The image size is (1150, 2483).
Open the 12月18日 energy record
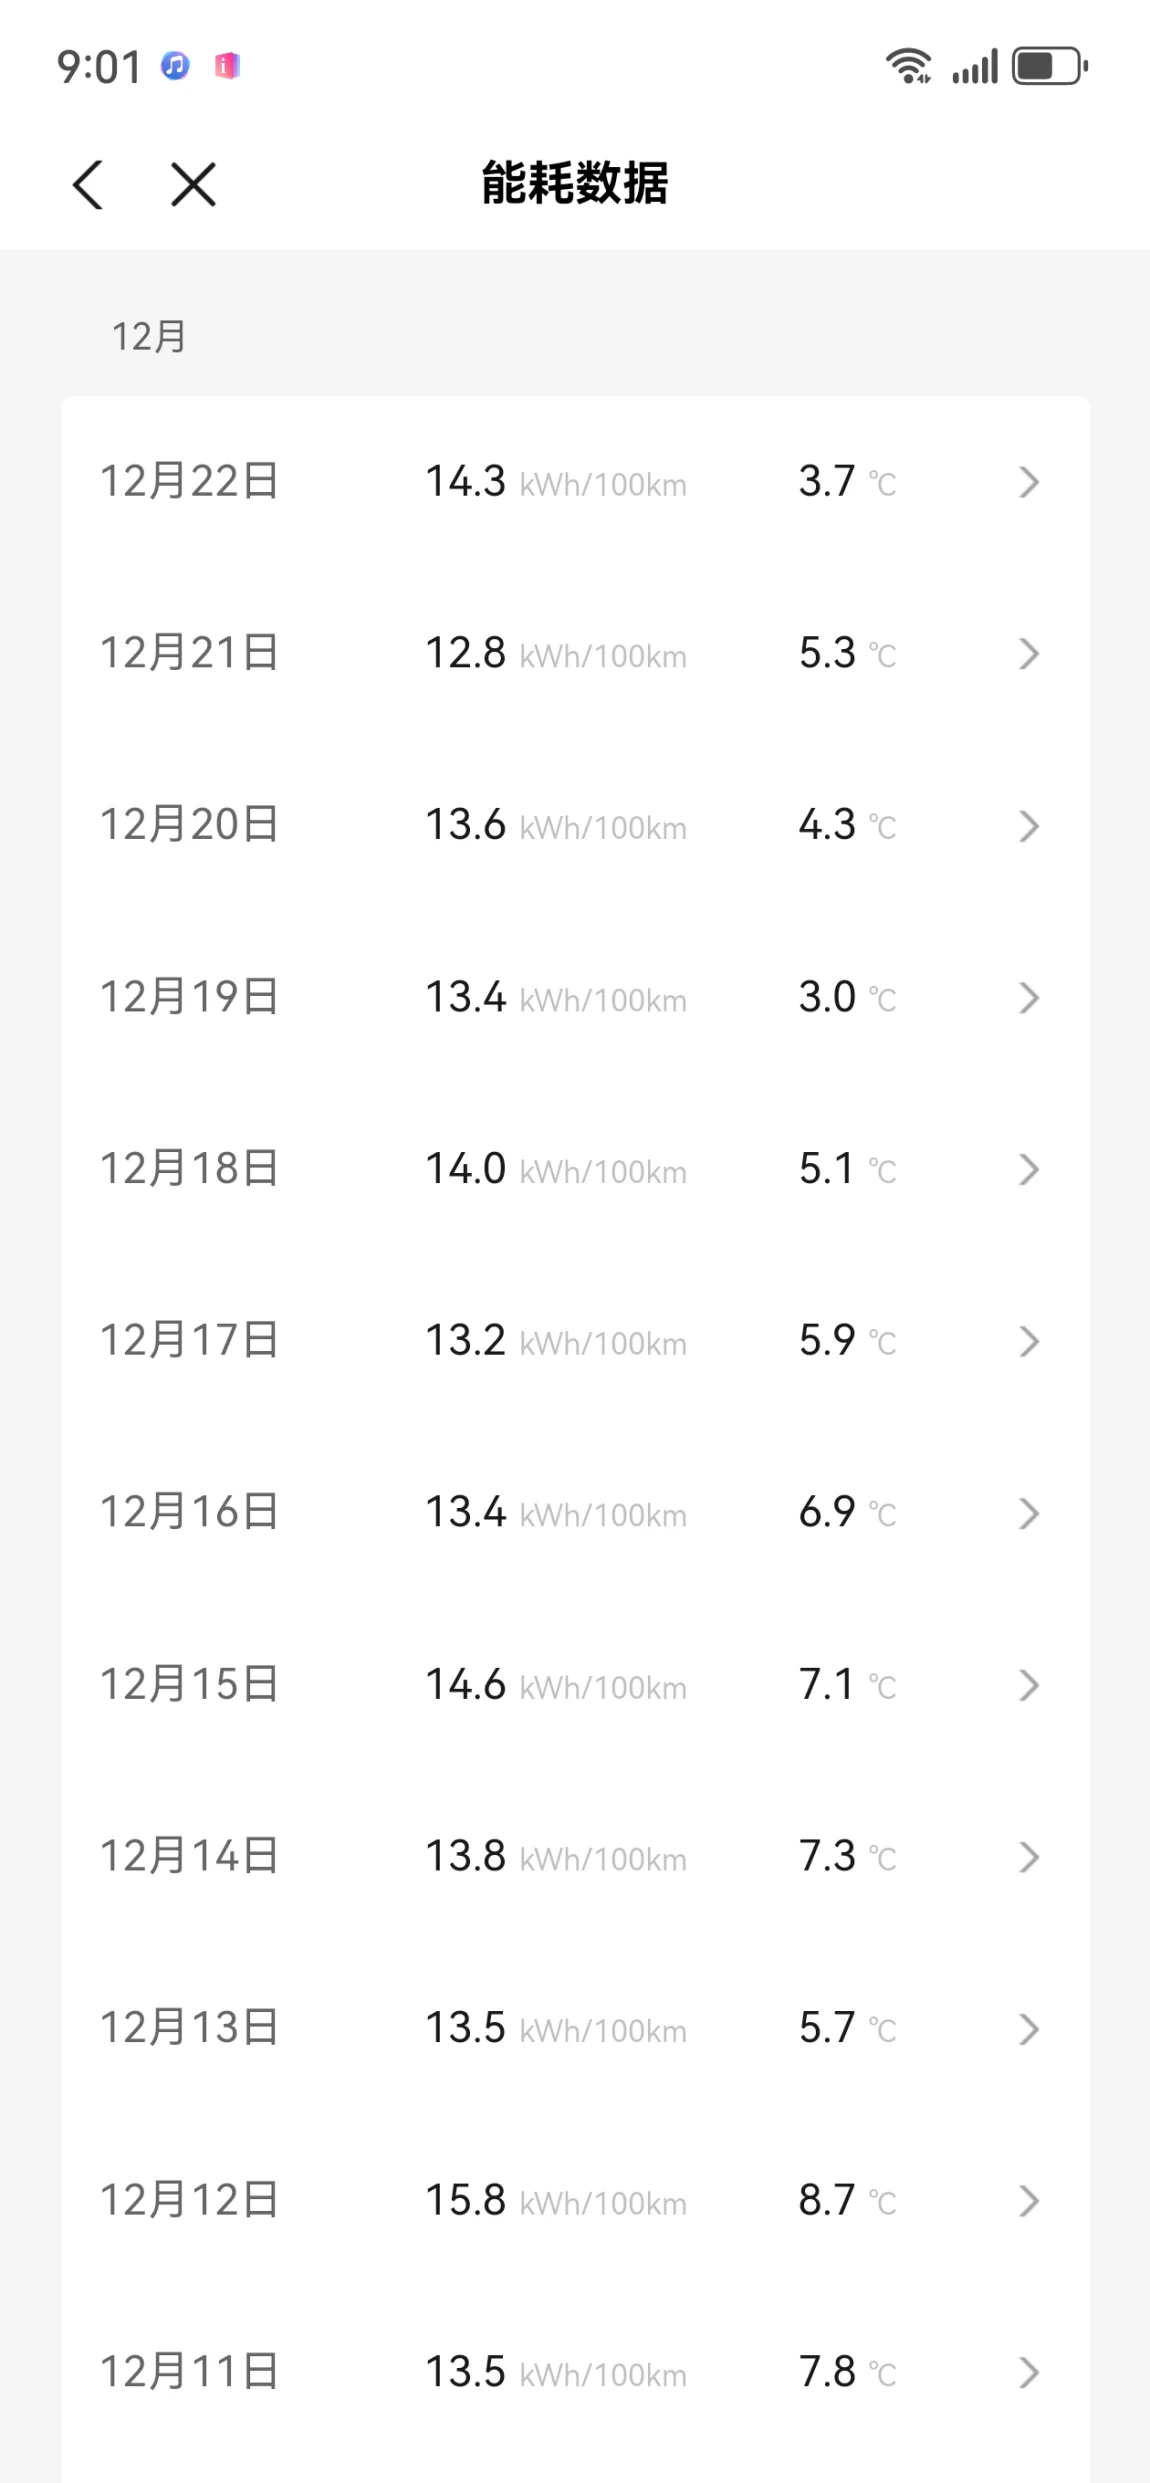point(575,1169)
